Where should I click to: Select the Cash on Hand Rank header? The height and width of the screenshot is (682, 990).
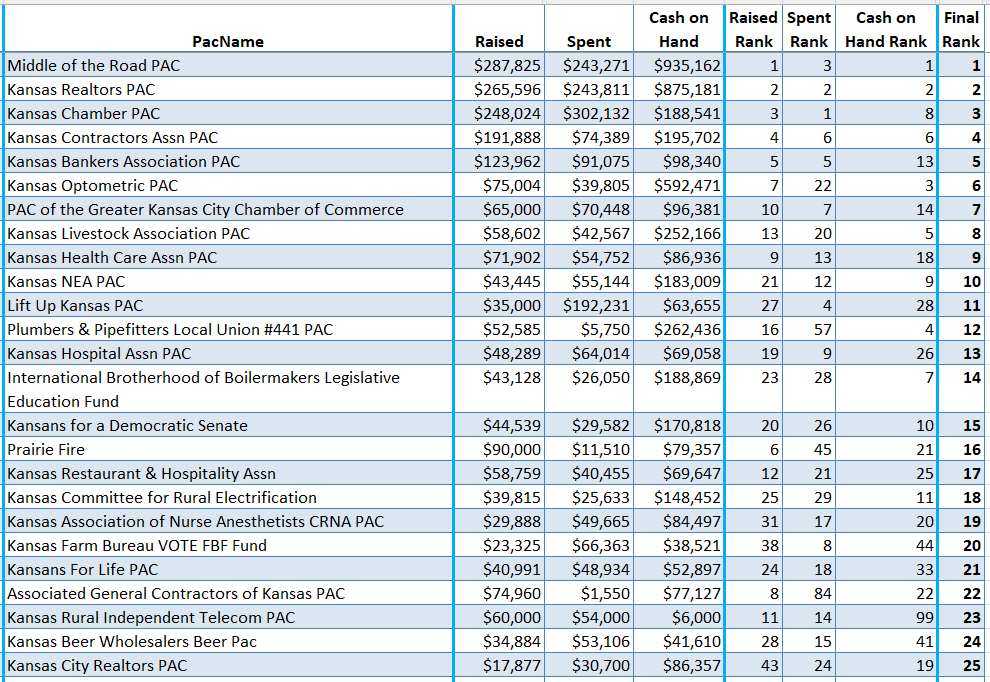[x=886, y=29]
